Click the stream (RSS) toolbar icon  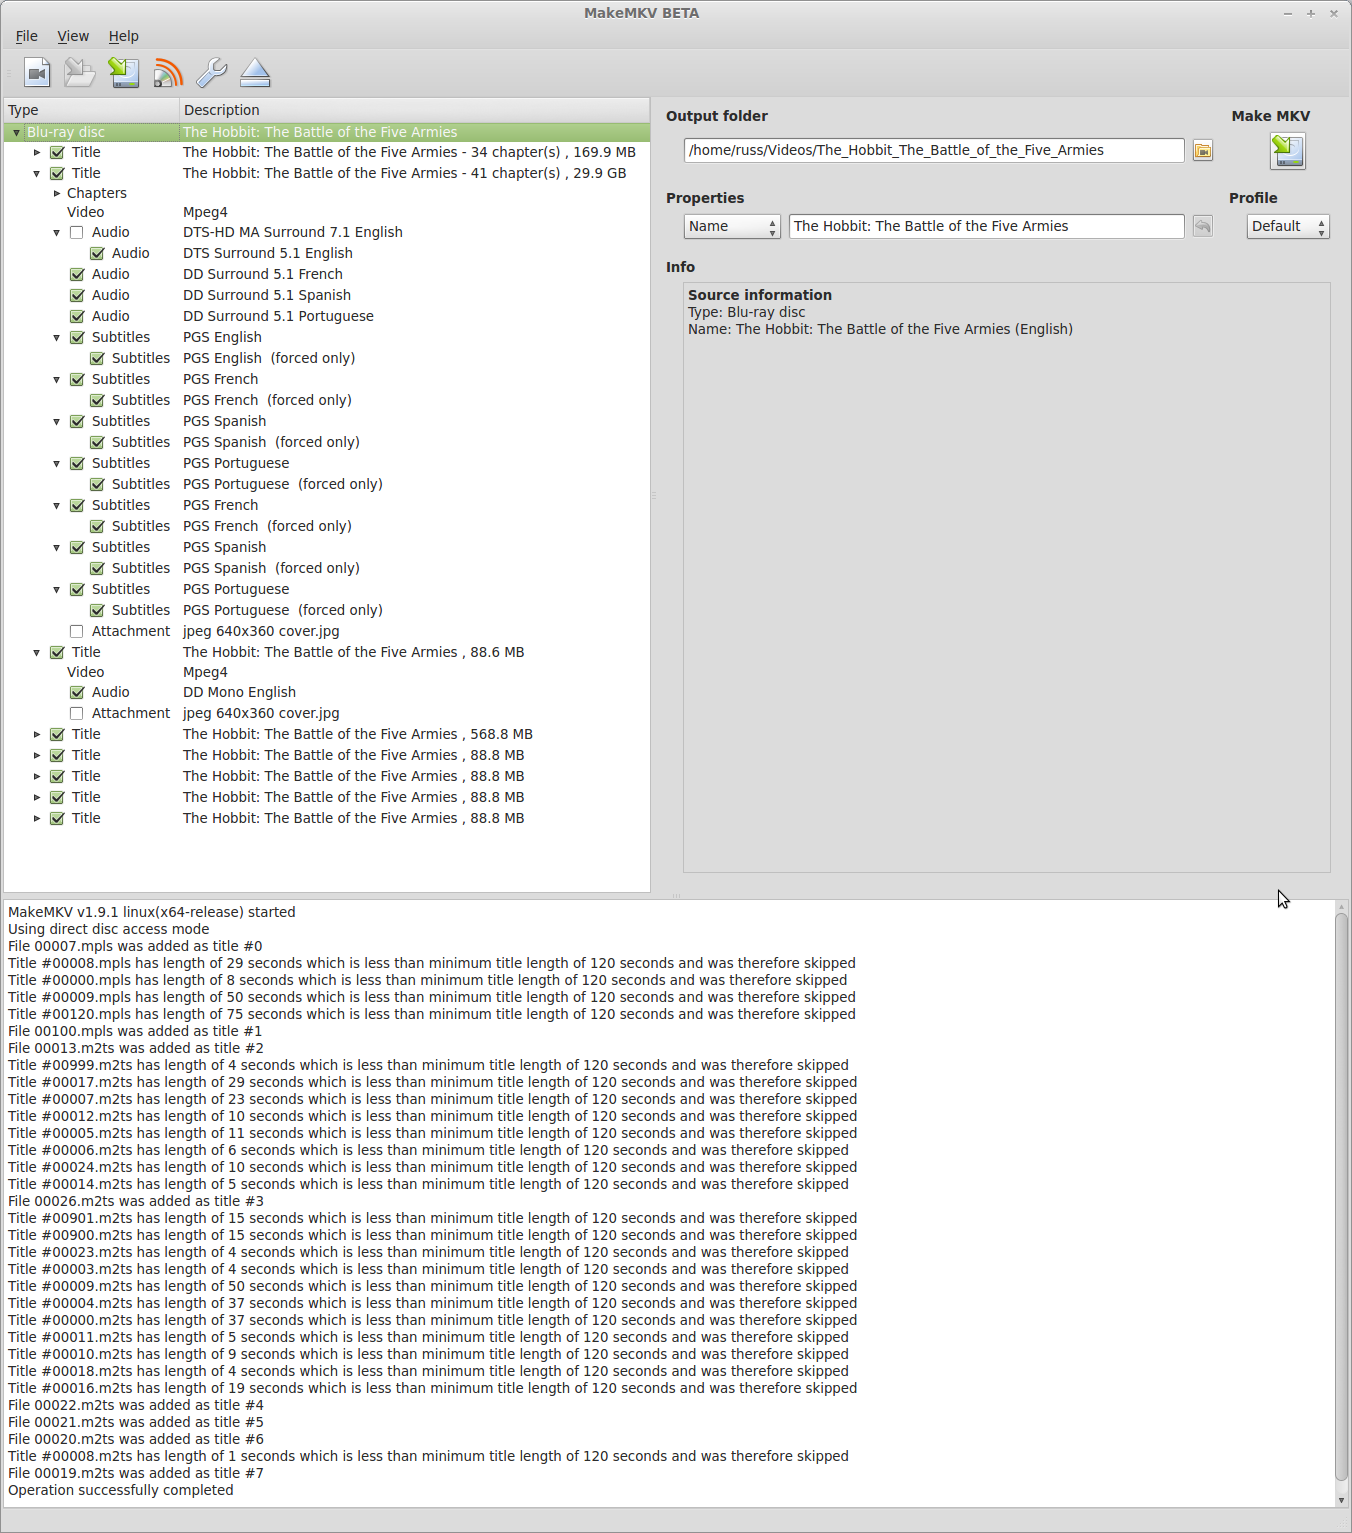click(x=168, y=73)
